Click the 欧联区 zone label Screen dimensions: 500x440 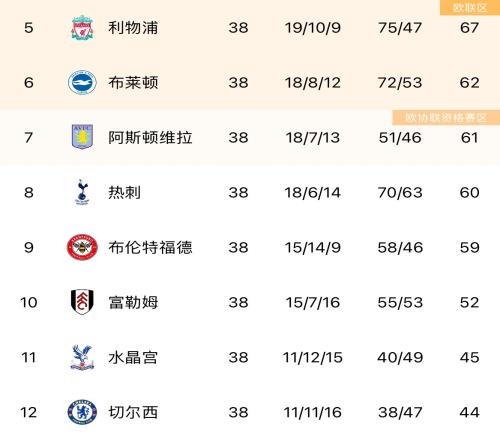coord(470,8)
